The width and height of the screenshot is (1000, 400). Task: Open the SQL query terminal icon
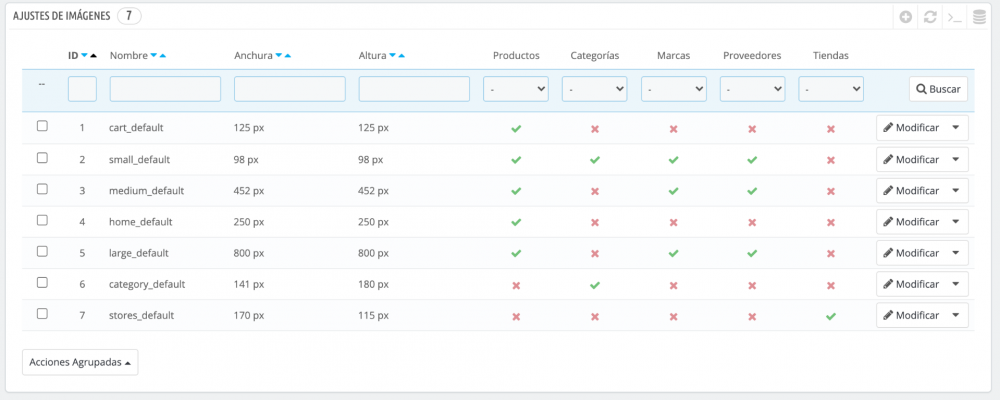pos(955,17)
